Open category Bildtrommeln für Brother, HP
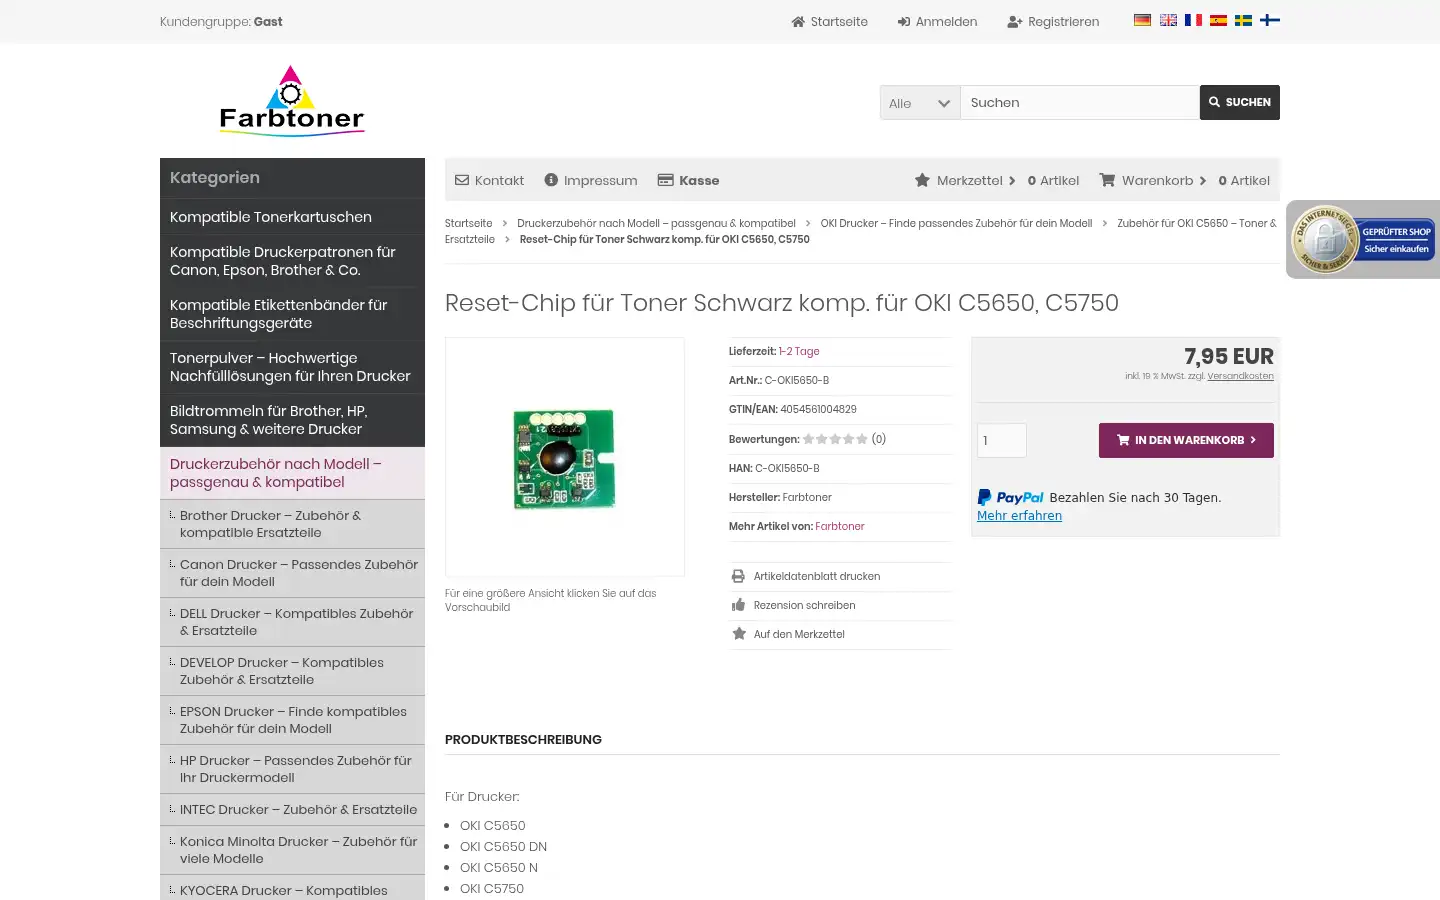The height and width of the screenshot is (900, 1440). 292,420
